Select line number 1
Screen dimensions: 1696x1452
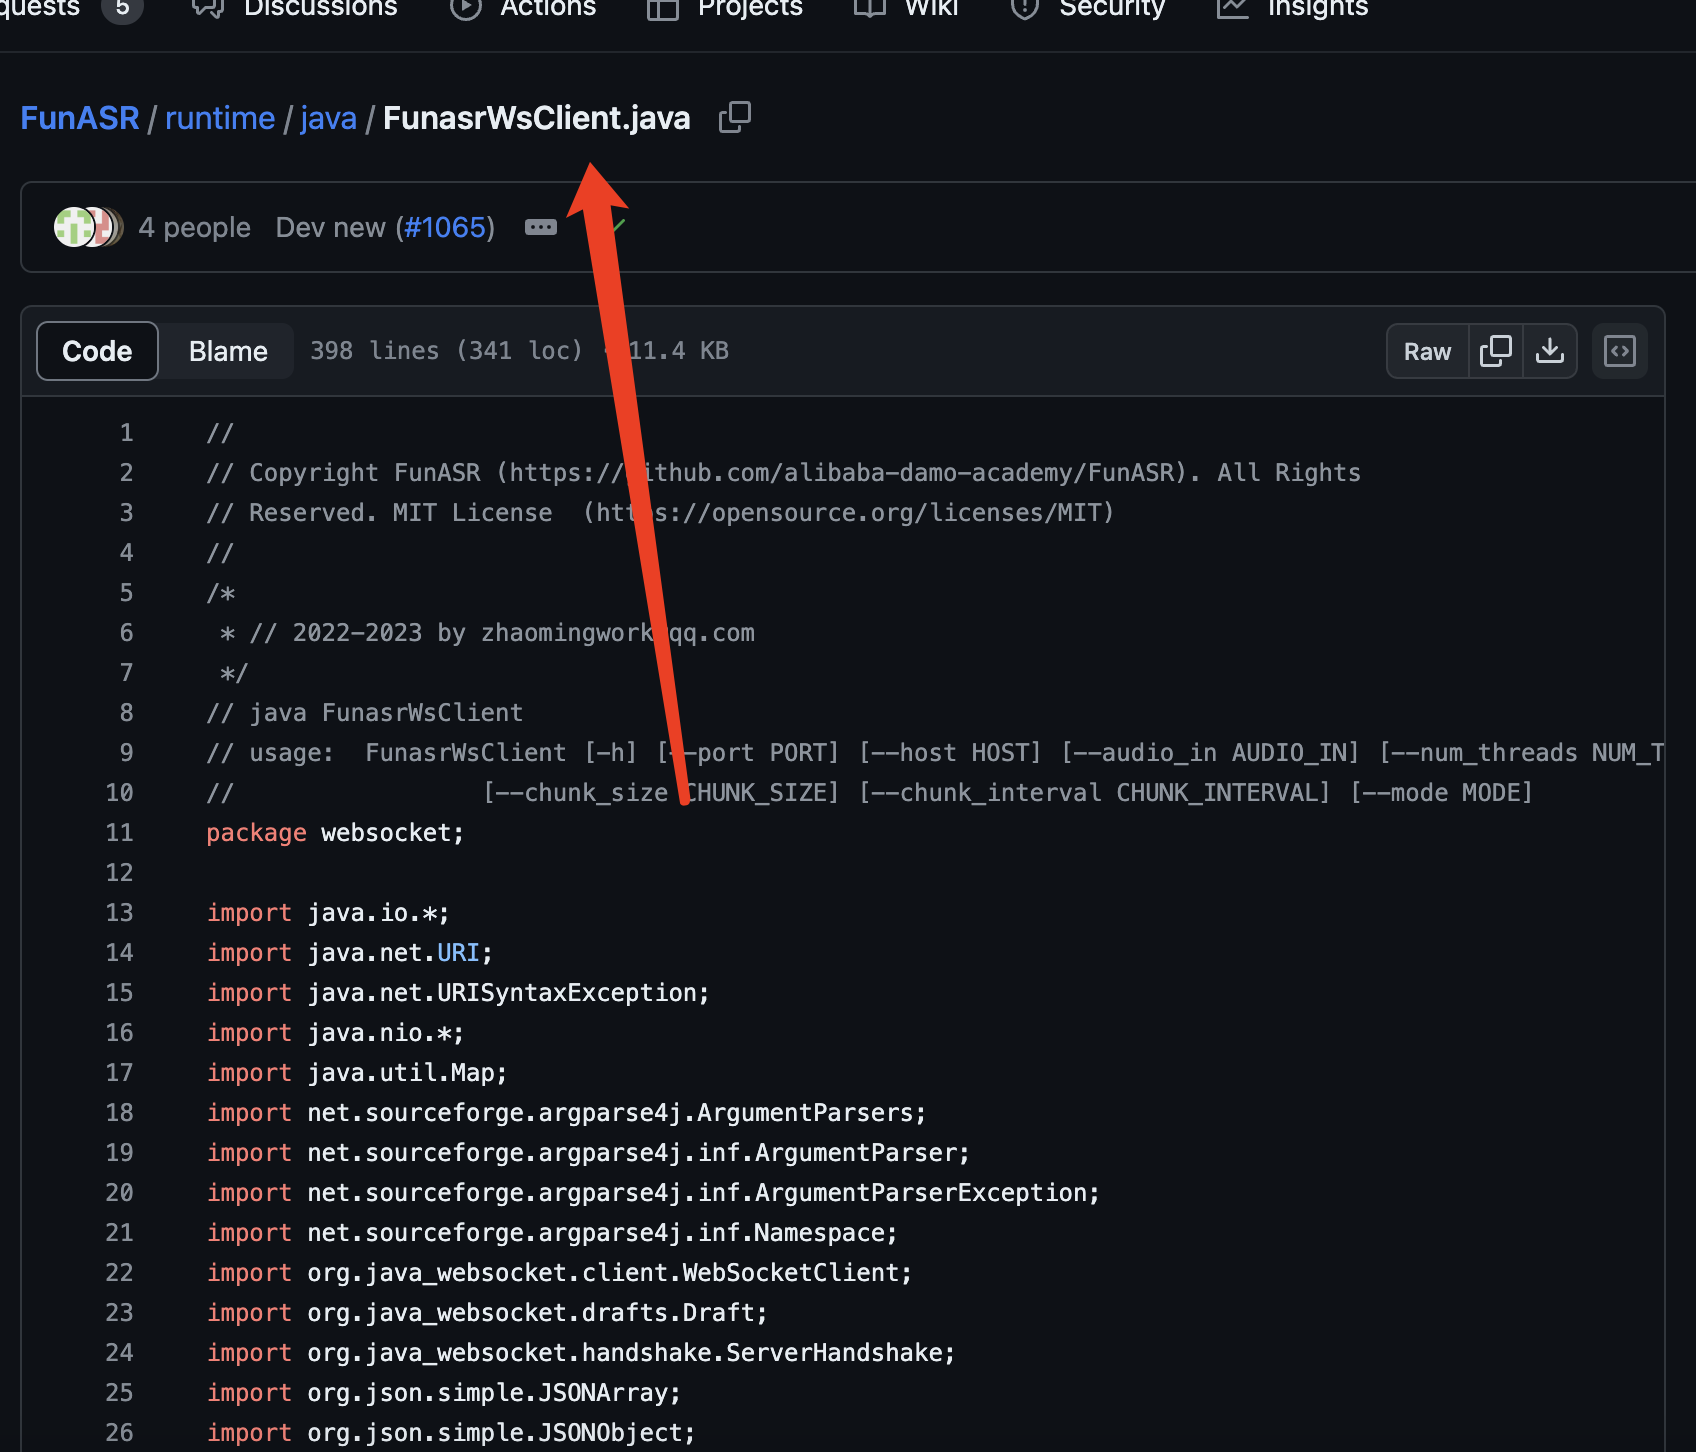(126, 433)
